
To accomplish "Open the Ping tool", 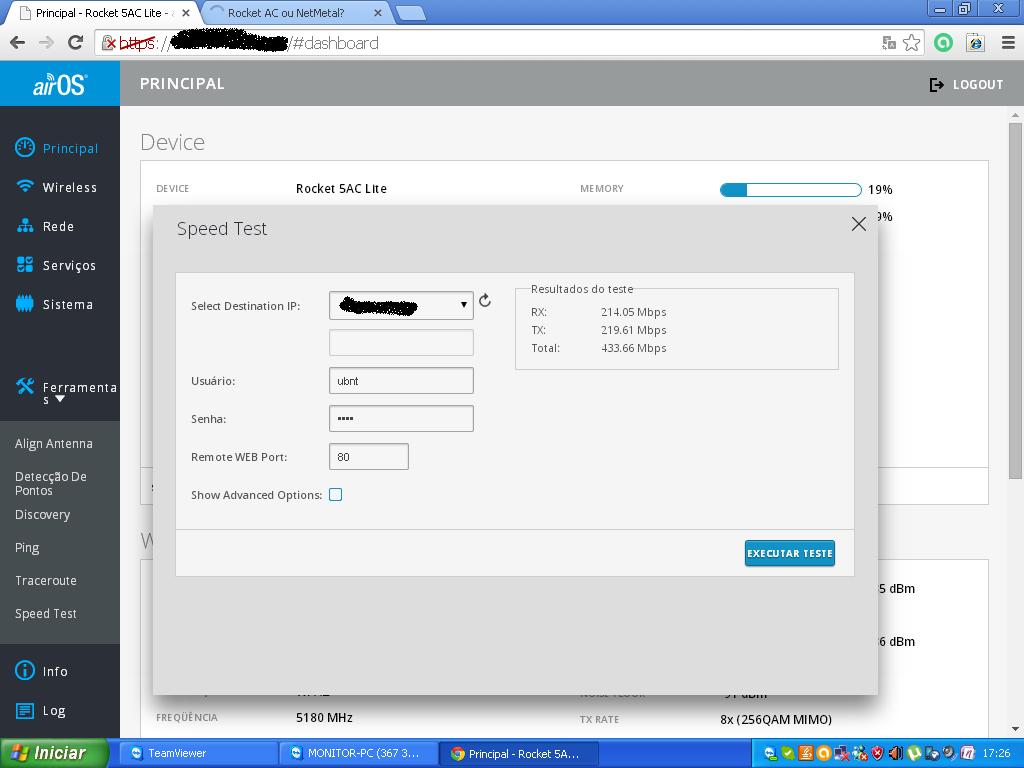I will point(27,547).
